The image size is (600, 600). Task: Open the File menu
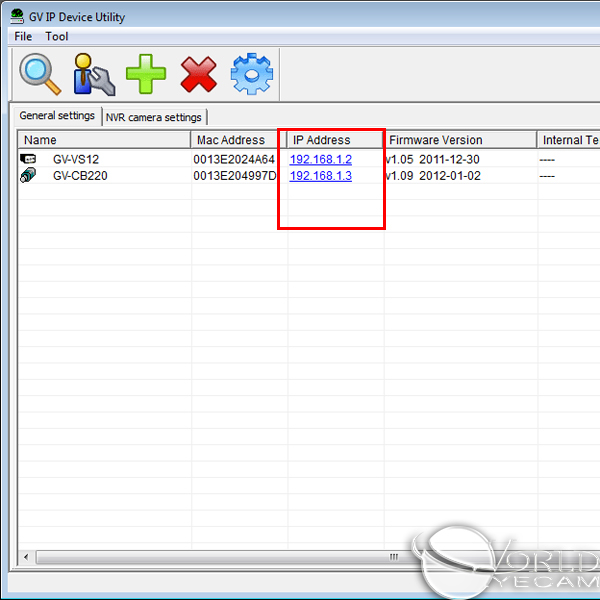(x=23, y=36)
